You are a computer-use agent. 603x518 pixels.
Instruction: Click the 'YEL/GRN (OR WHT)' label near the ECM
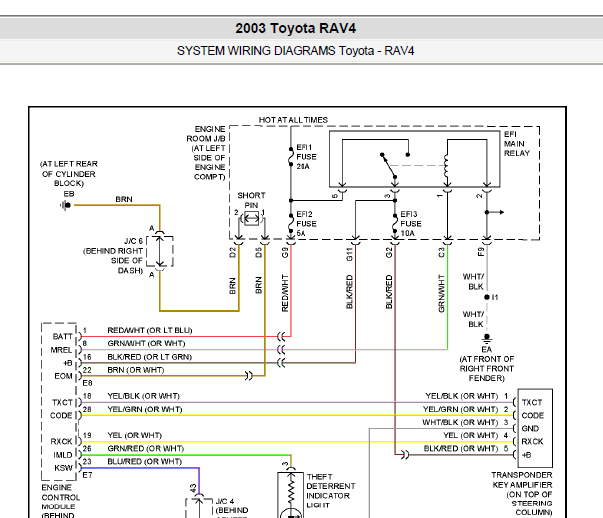point(145,409)
